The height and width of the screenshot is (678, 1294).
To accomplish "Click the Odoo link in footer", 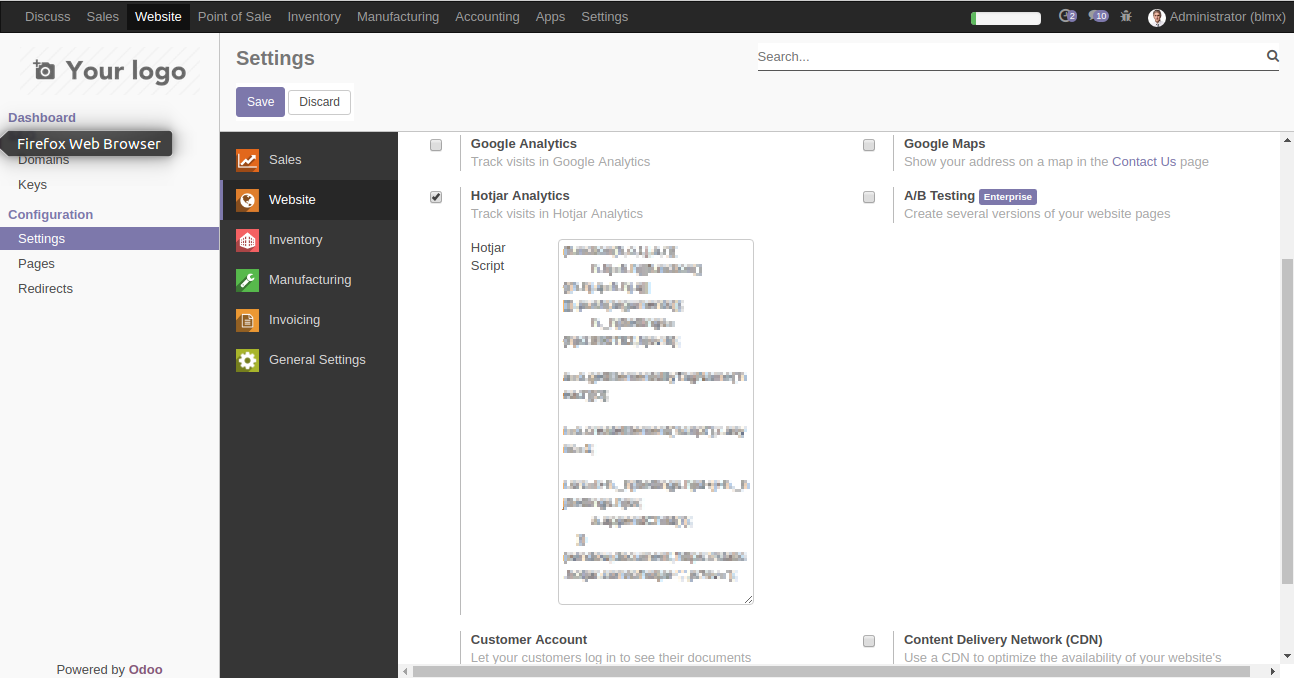I will coord(145,670).
